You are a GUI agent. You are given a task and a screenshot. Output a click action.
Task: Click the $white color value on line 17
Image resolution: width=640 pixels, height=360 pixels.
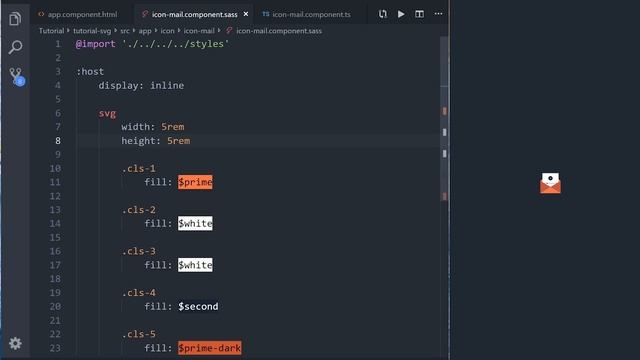[x=195, y=265]
